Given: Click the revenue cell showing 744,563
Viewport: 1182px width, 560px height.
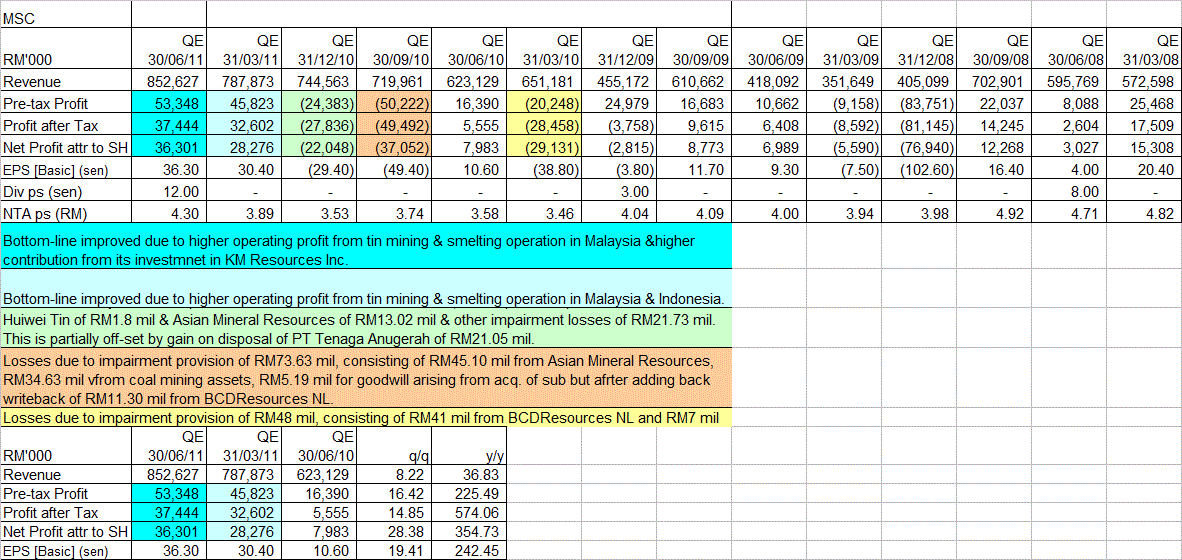Looking at the screenshot, I should (320, 82).
